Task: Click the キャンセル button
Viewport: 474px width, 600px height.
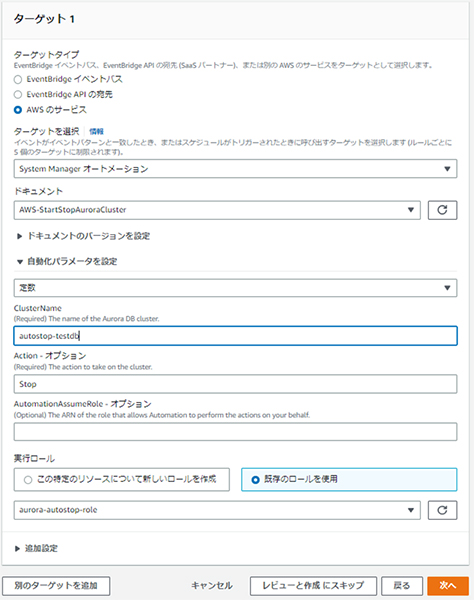Action: [212, 586]
